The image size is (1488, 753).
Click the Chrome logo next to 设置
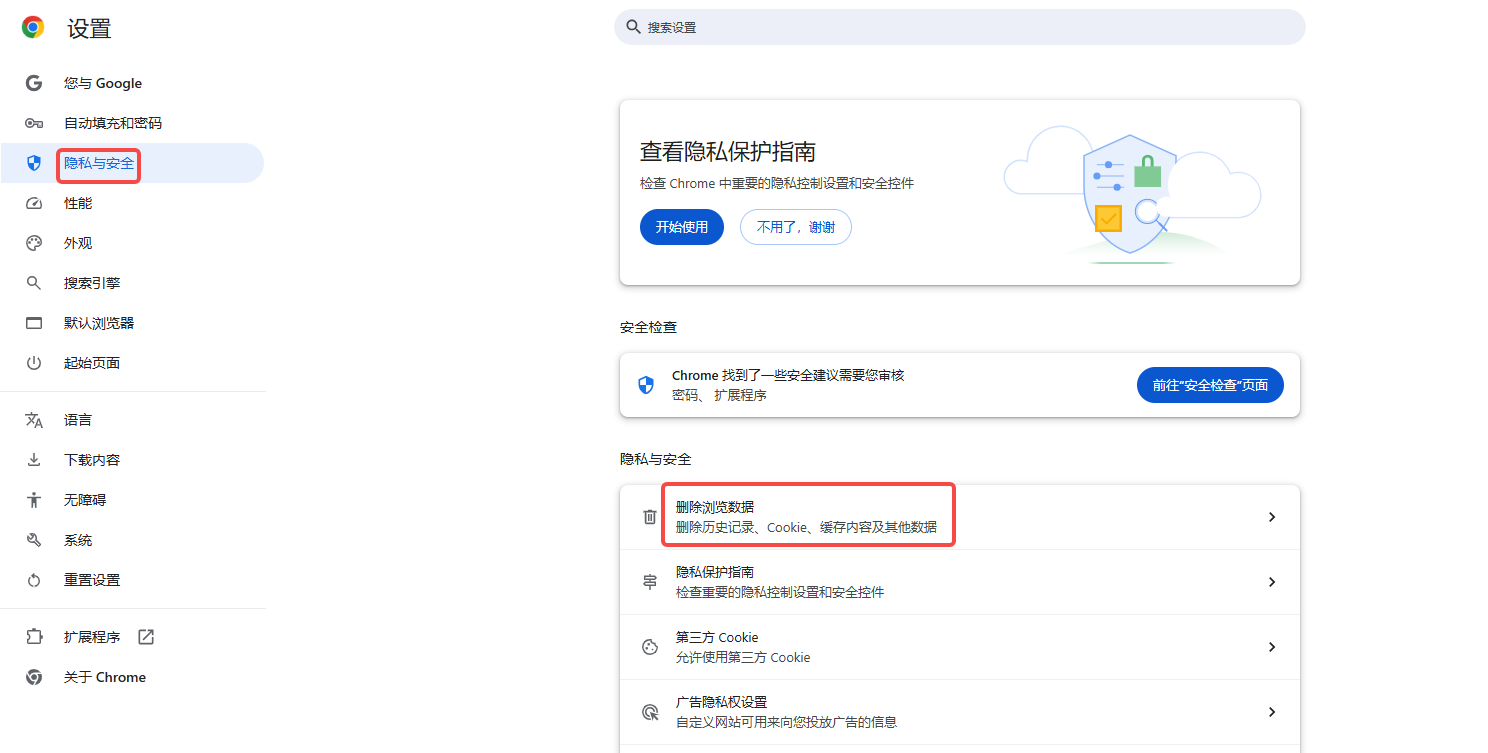pos(33,28)
